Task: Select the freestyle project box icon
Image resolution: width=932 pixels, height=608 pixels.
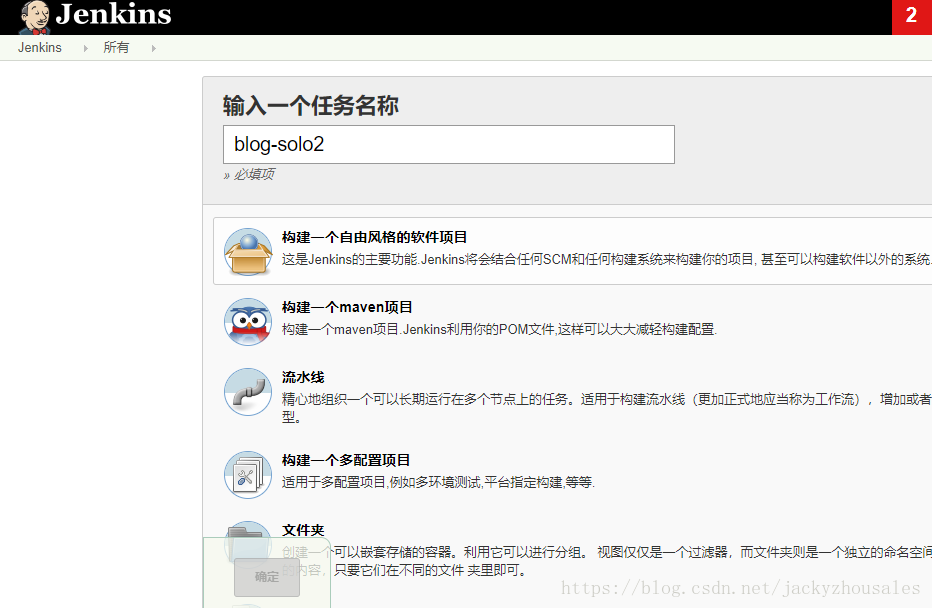Action: [248, 251]
